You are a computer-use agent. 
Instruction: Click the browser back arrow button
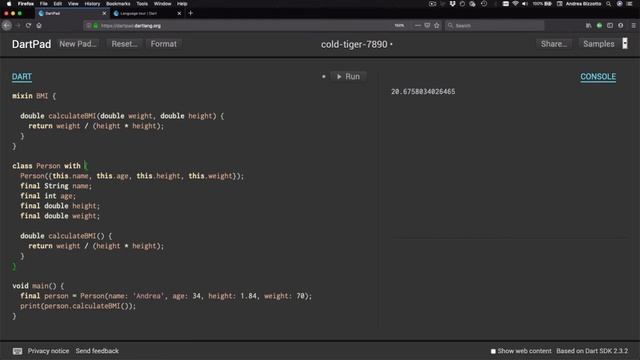coord(7,25)
